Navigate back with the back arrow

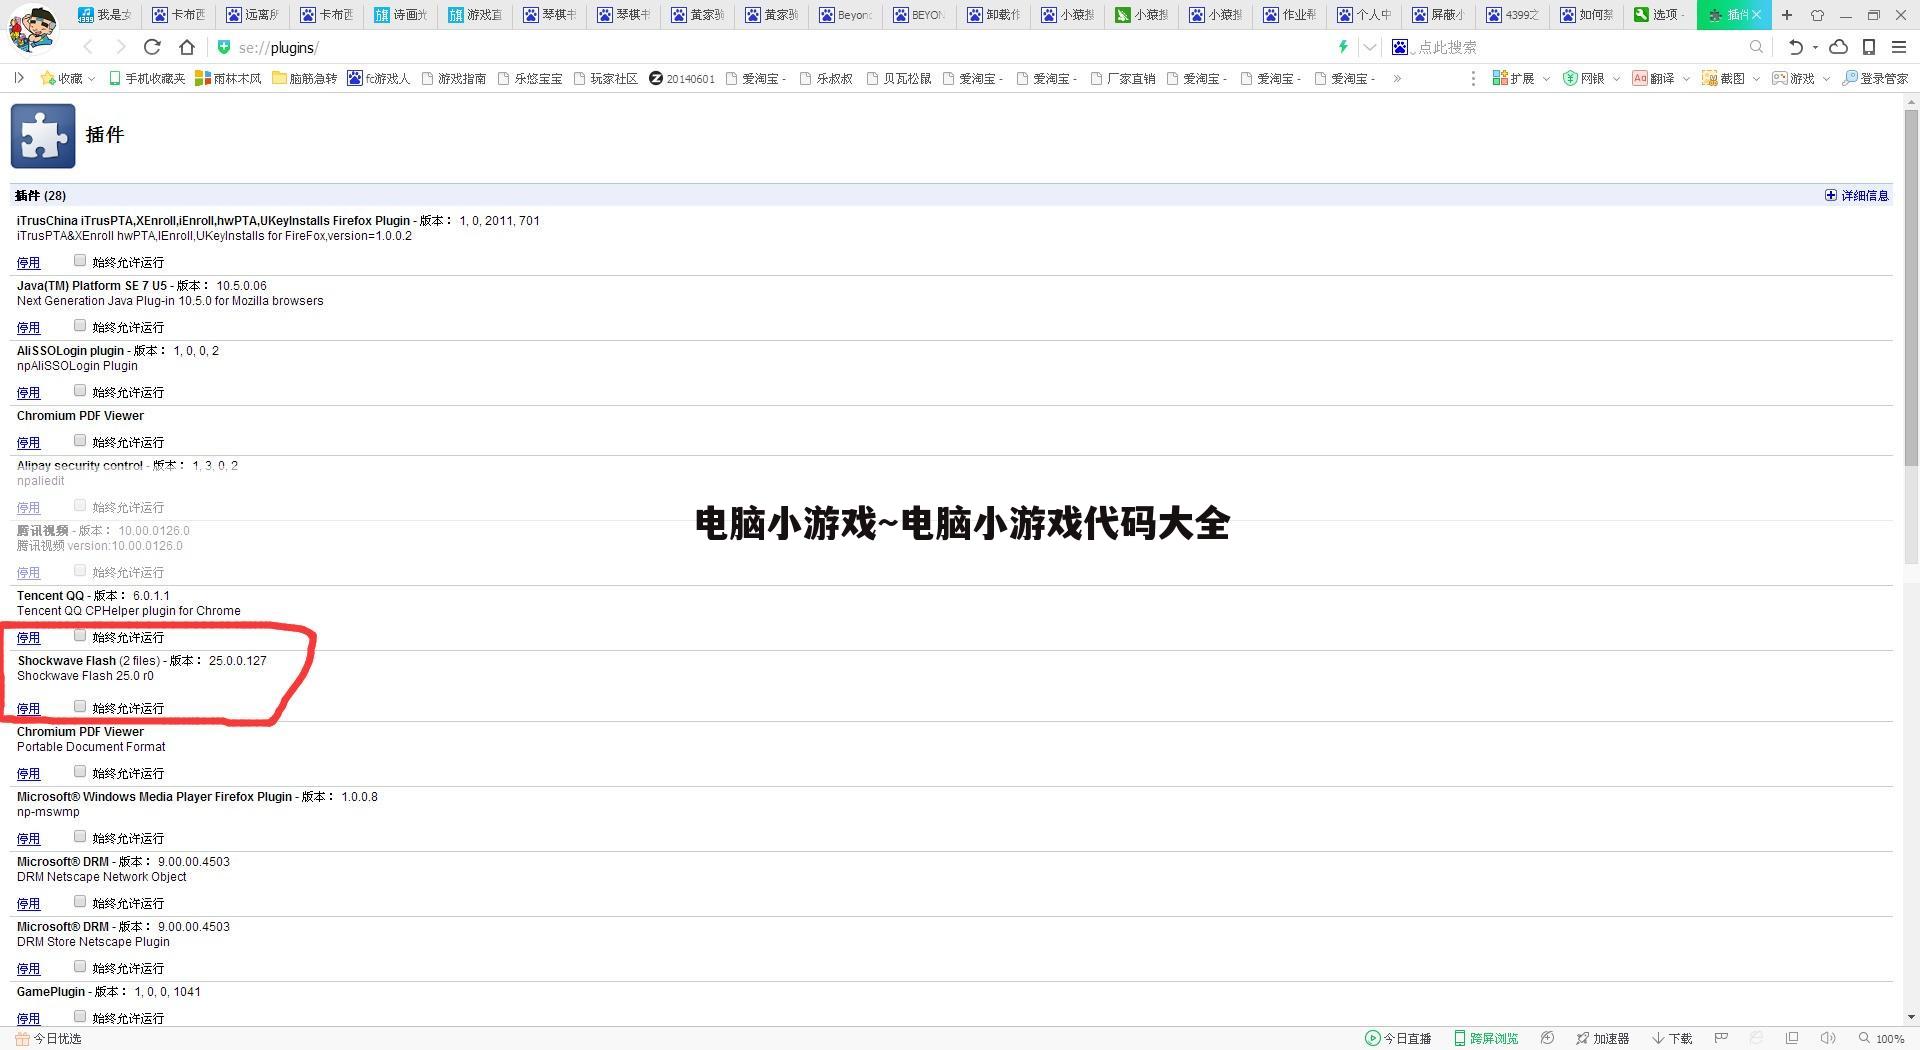[88, 47]
